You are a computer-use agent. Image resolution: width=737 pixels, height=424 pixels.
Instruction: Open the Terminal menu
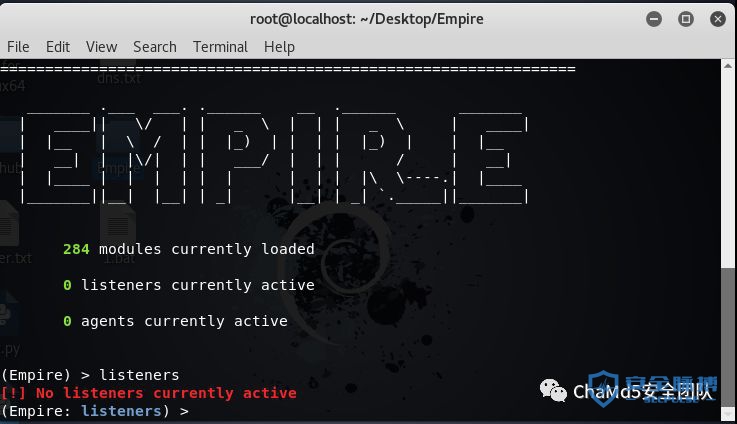[220, 47]
